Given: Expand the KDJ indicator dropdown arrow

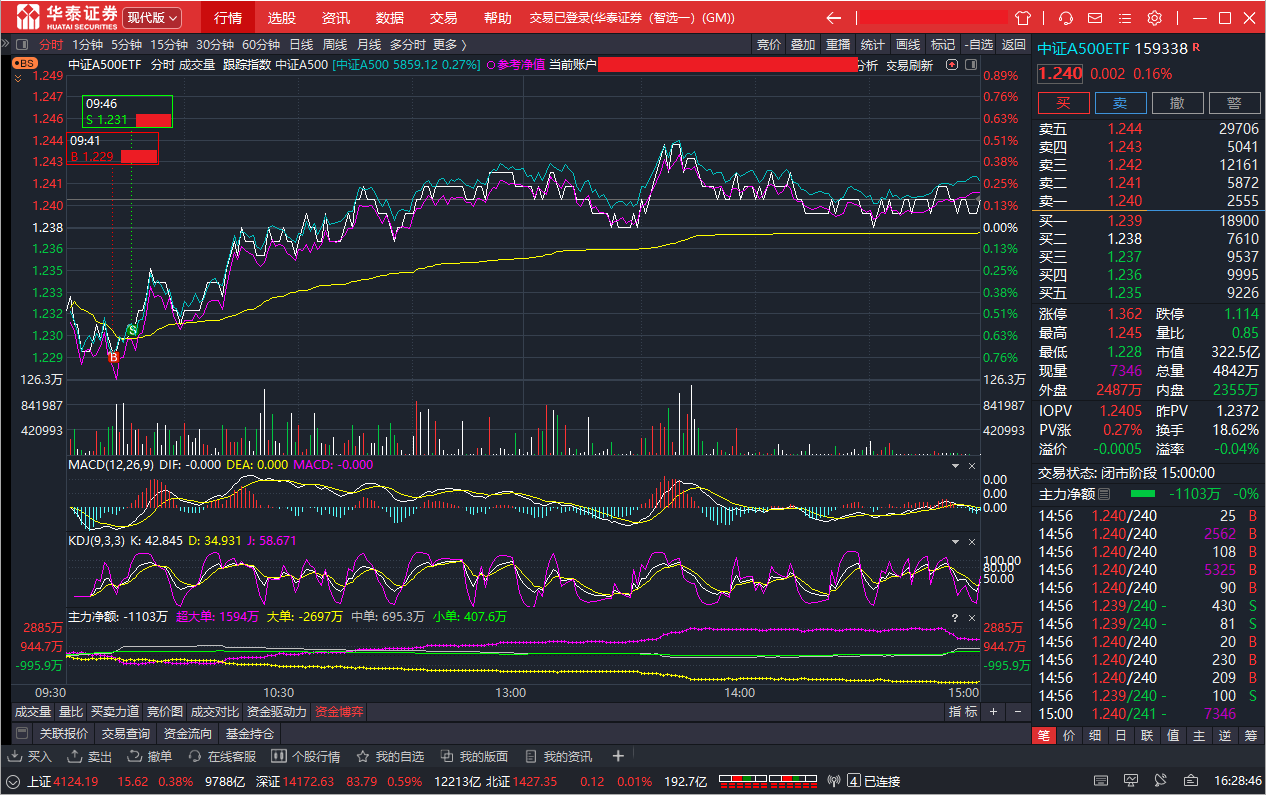Looking at the screenshot, I should tap(953, 541).
